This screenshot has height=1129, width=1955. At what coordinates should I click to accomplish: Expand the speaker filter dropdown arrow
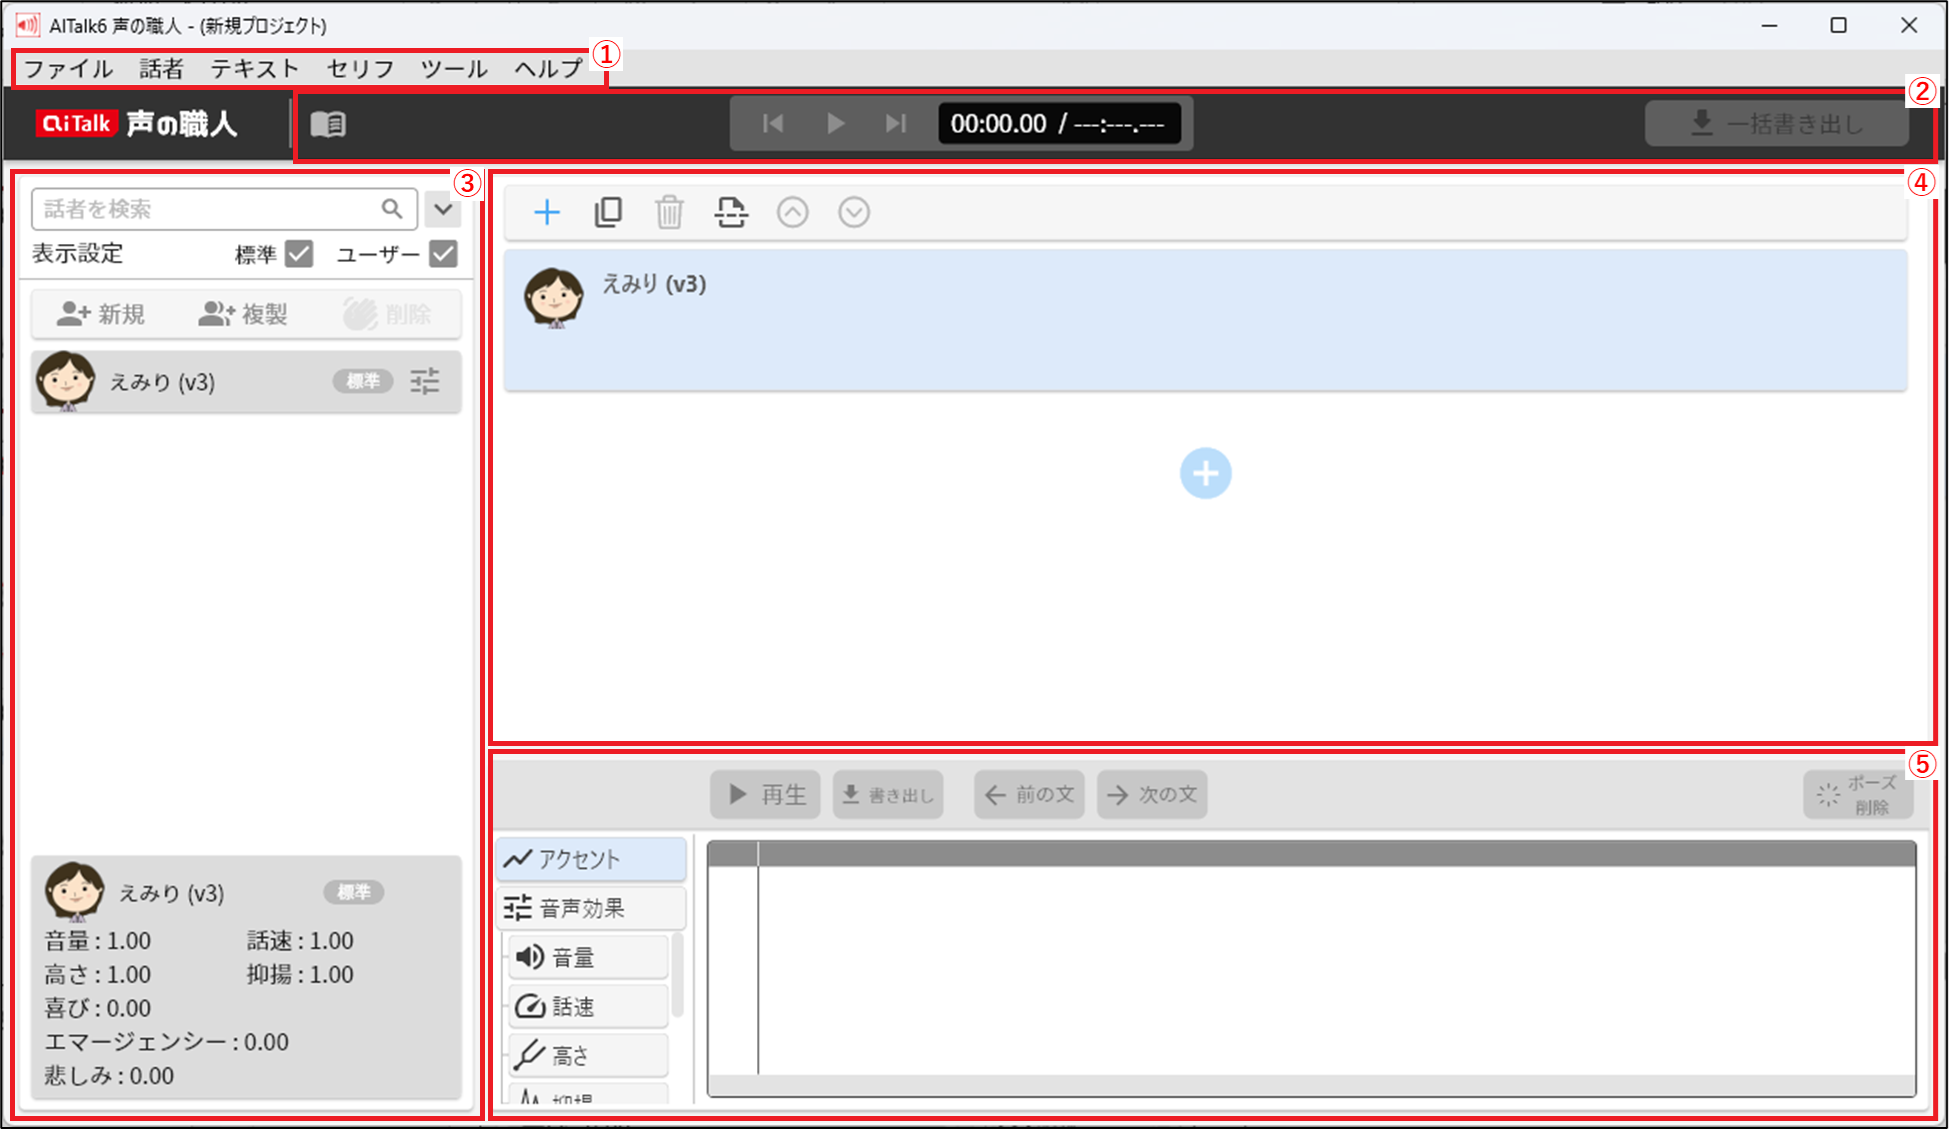443,209
